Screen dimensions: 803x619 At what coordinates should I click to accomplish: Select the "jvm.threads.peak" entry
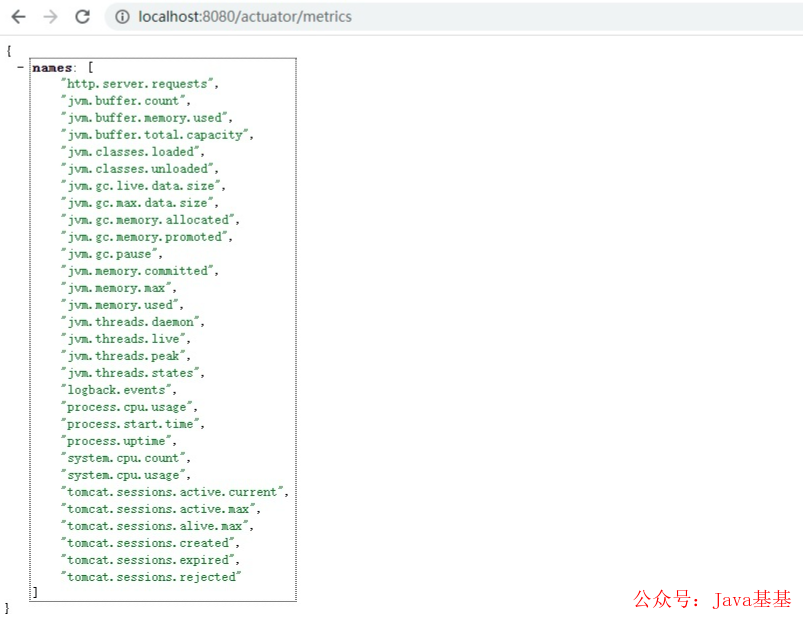(123, 356)
